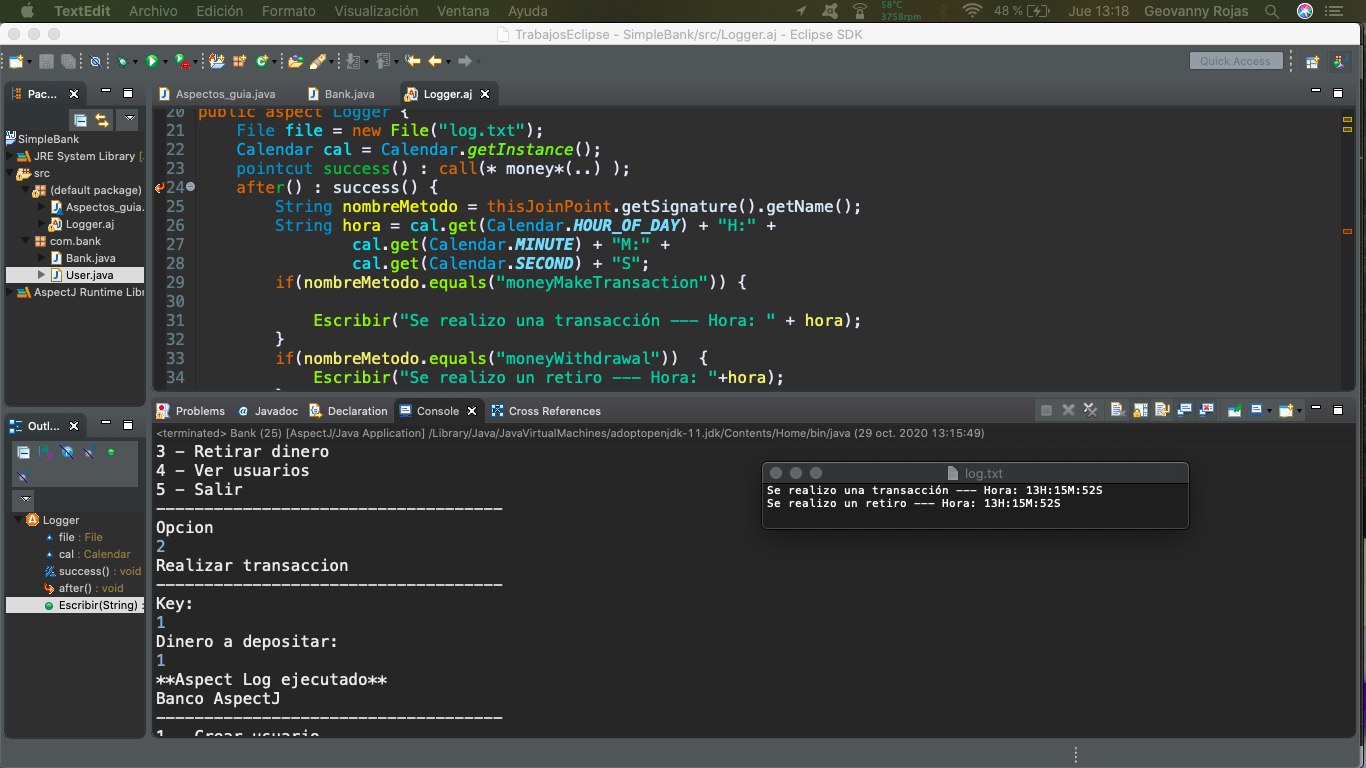The width and height of the screenshot is (1366, 768).
Task: Toggle Show Console When Output Changes
Action: click(1185, 411)
